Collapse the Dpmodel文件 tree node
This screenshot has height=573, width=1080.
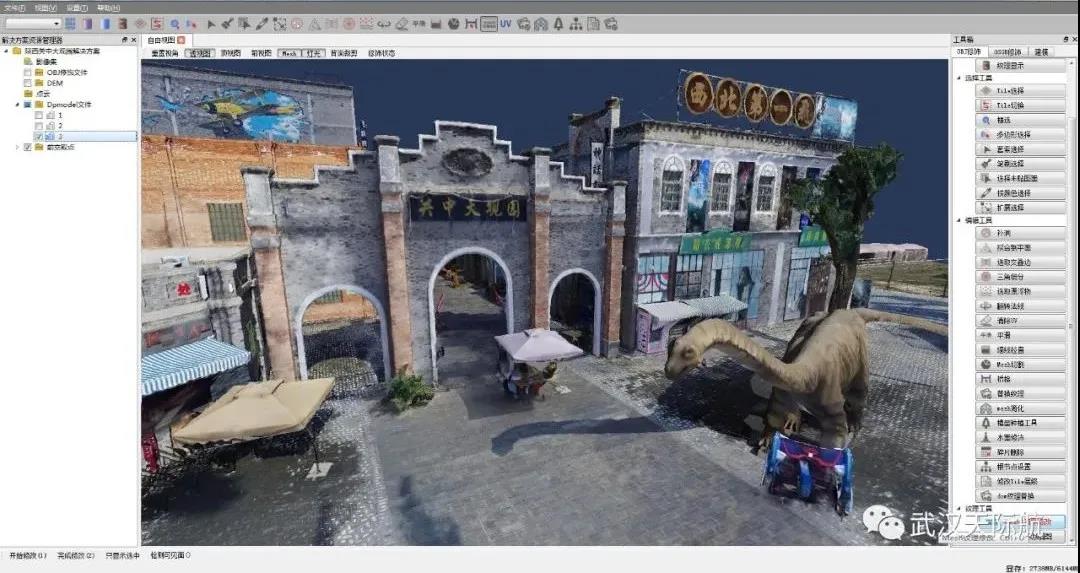(17, 104)
